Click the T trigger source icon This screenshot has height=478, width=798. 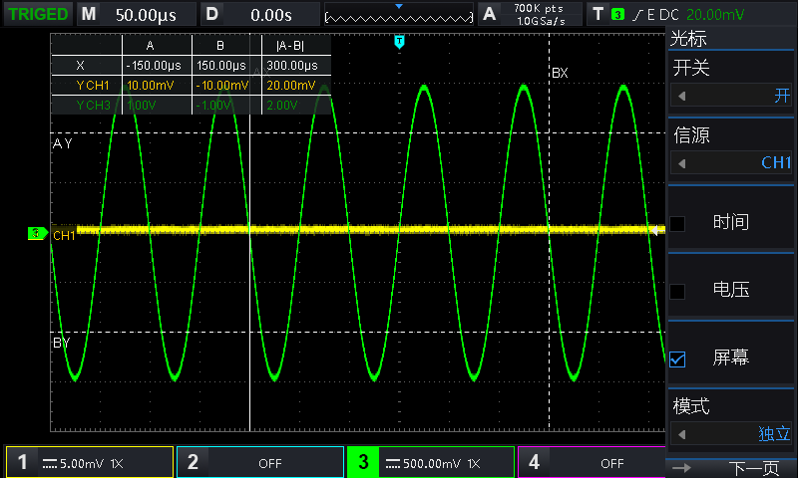[598, 14]
